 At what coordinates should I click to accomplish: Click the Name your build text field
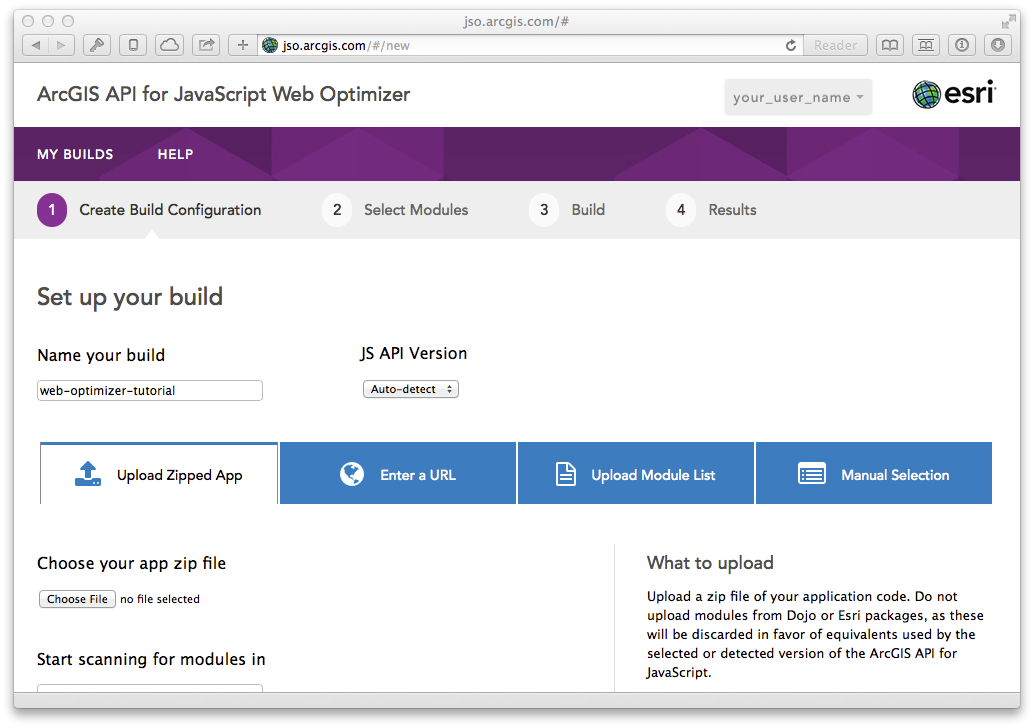coord(150,390)
